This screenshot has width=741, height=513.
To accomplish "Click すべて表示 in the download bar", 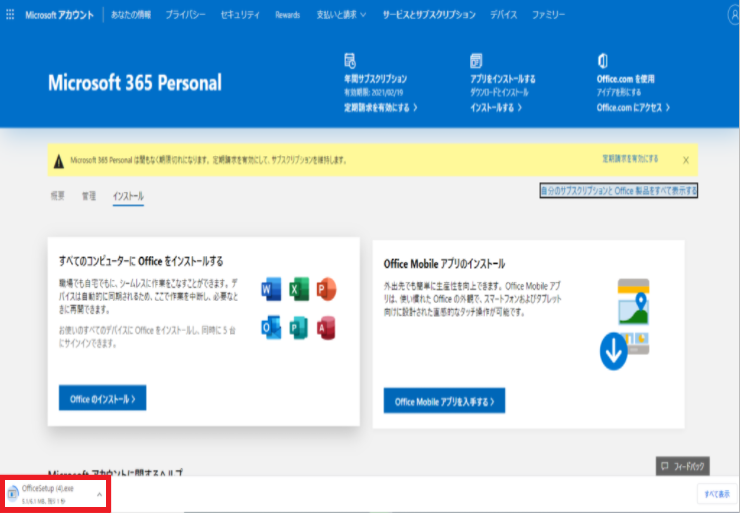I will pos(716,494).
